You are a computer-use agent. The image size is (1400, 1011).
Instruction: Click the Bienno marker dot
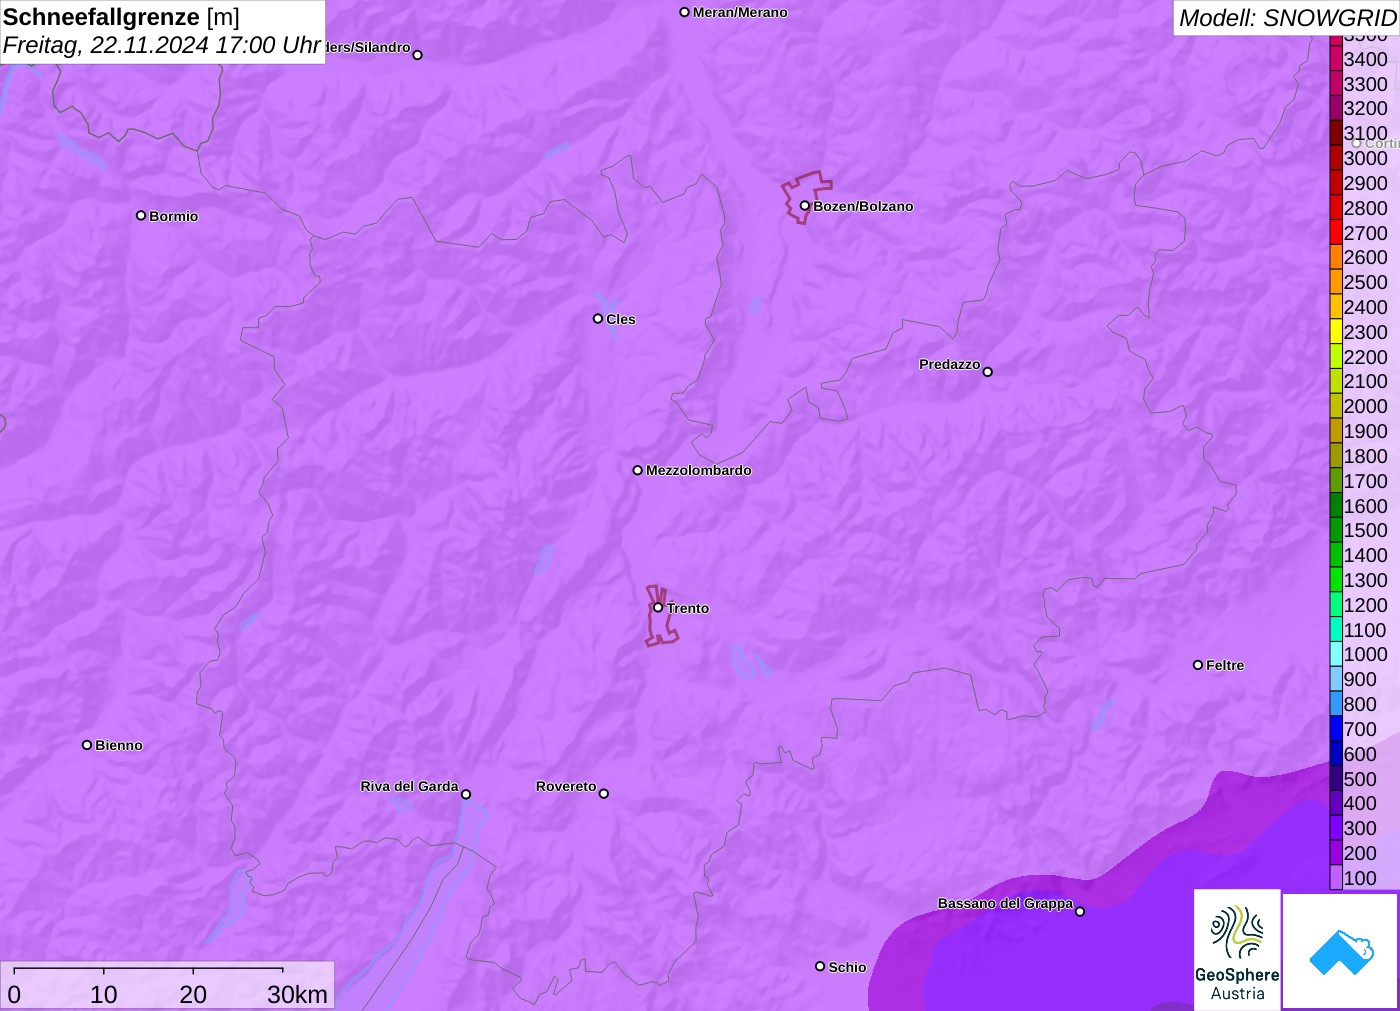click(87, 745)
